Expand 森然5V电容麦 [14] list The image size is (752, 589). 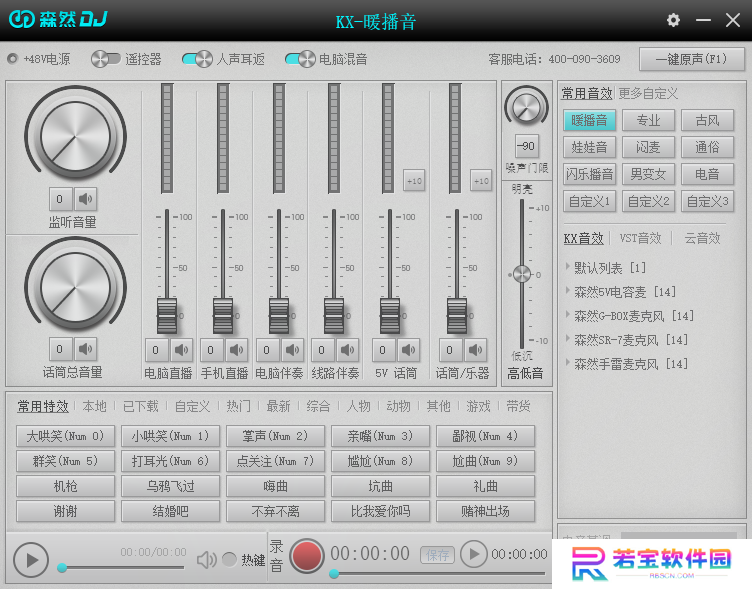pos(568,290)
